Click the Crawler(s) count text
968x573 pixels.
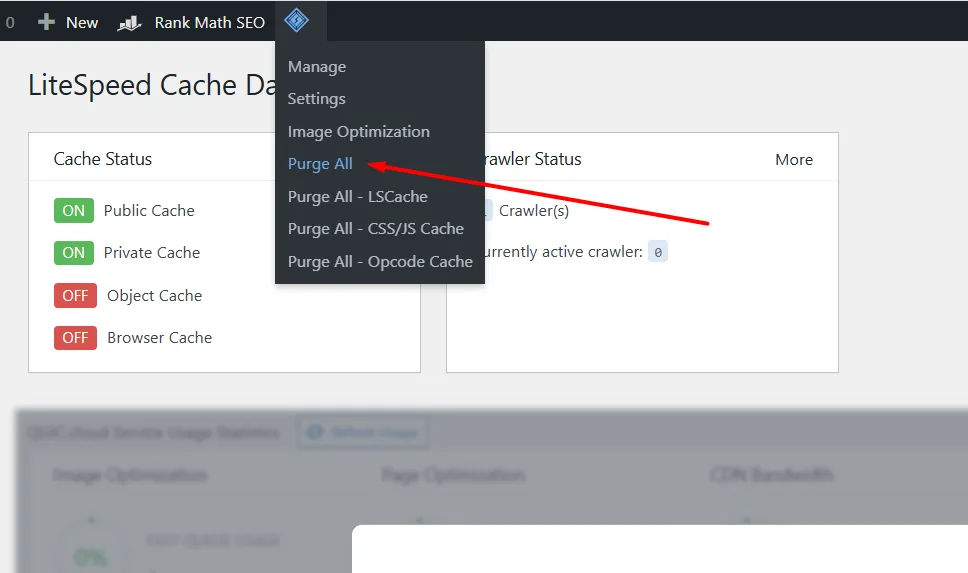533,211
